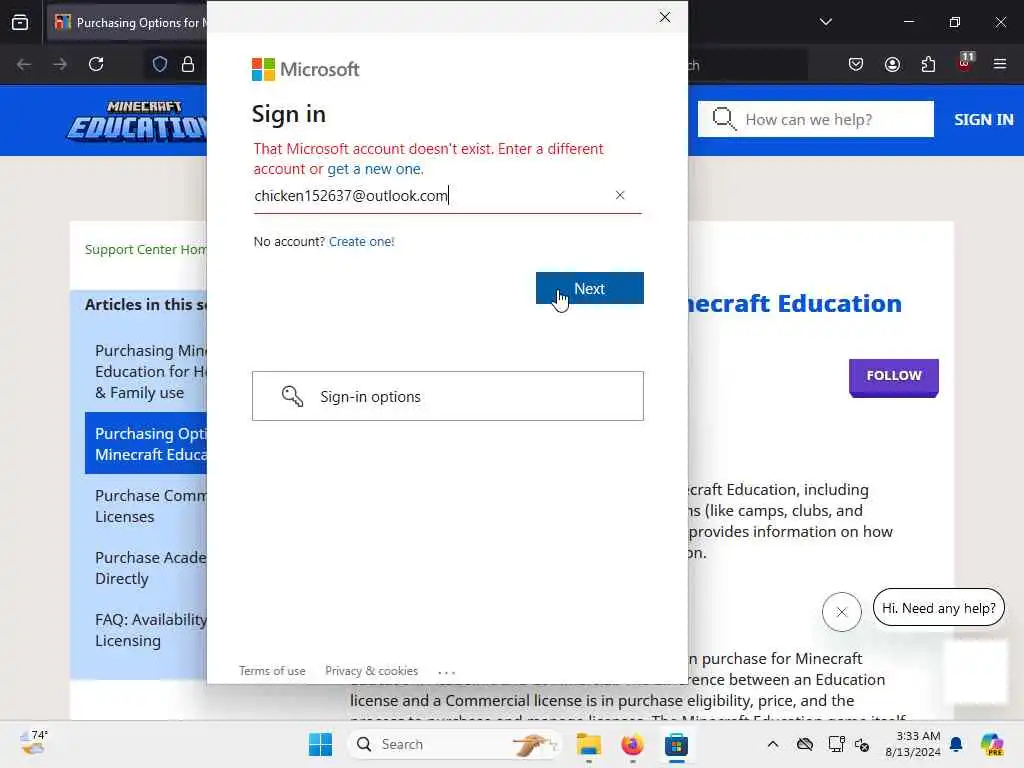Click the key icon in Sign-in options
The height and width of the screenshot is (768, 1024).
pyautogui.click(x=293, y=396)
